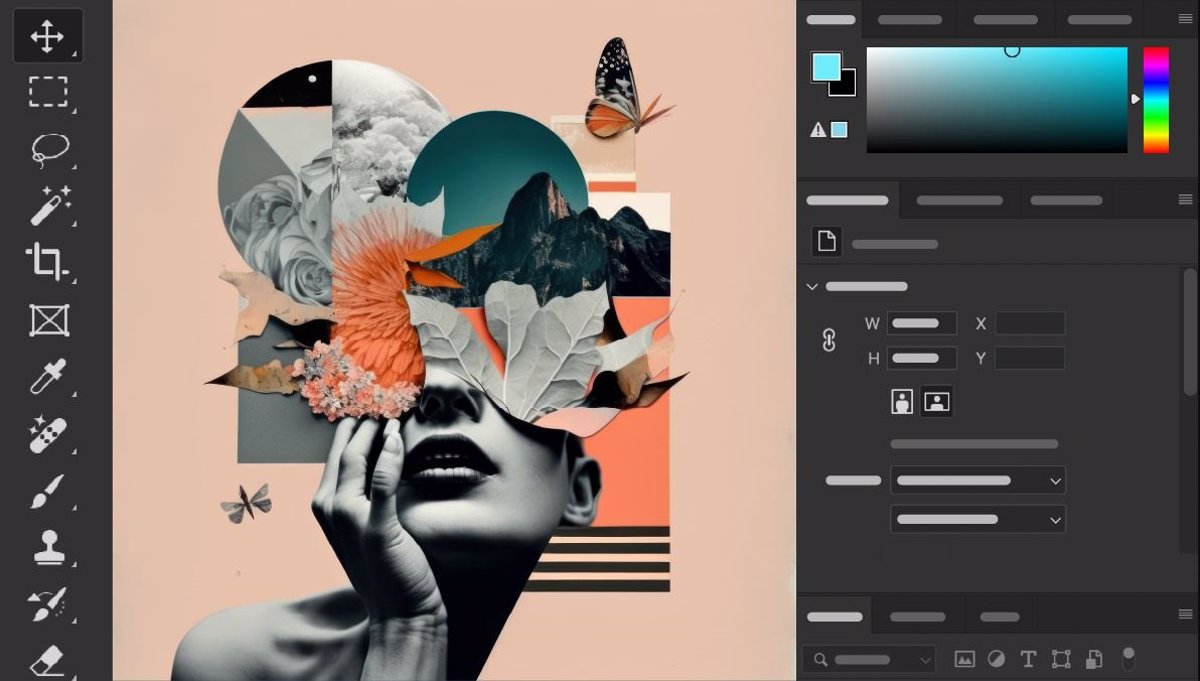The width and height of the screenshot is (1200, 681).
Task: Select the Move tool
Action: 47,36
